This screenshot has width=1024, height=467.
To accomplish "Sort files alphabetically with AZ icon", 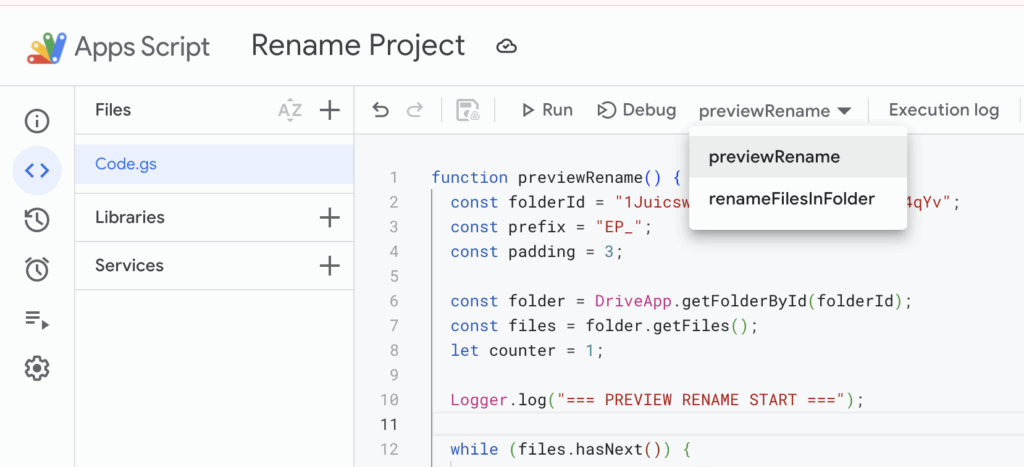I will click(x=289, y=110).
